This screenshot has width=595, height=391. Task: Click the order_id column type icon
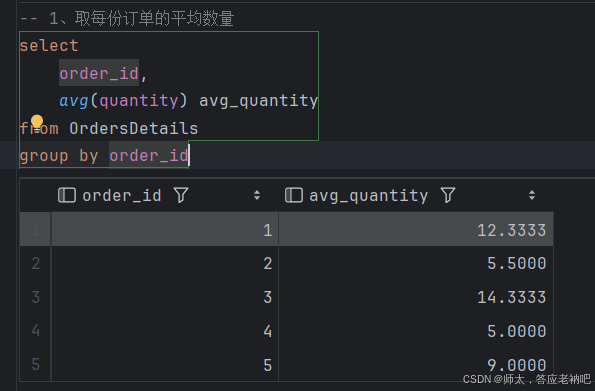click(x=67, y=195)
